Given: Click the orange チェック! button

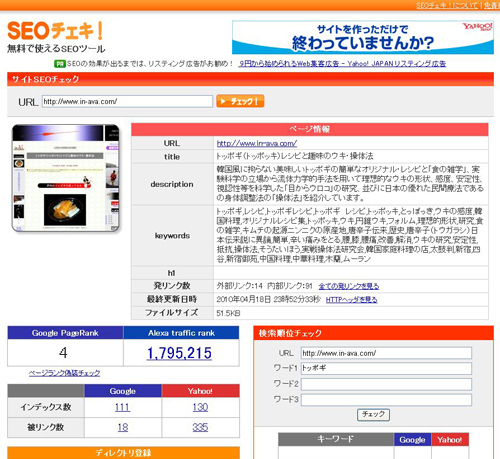Looking at the screenshot, I should (x=240, y=101).
